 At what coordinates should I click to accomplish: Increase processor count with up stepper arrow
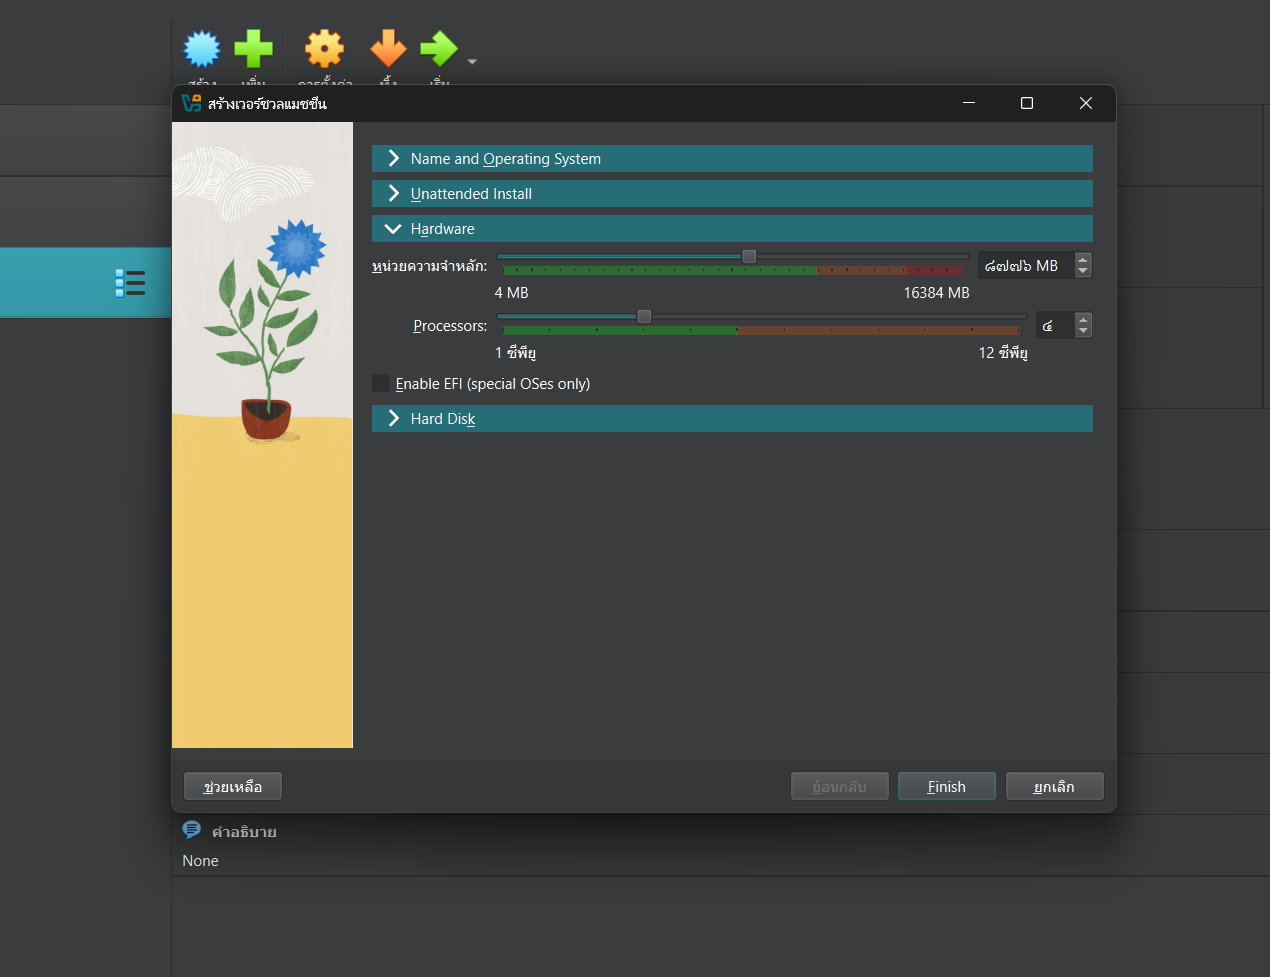coord(1083,320)
